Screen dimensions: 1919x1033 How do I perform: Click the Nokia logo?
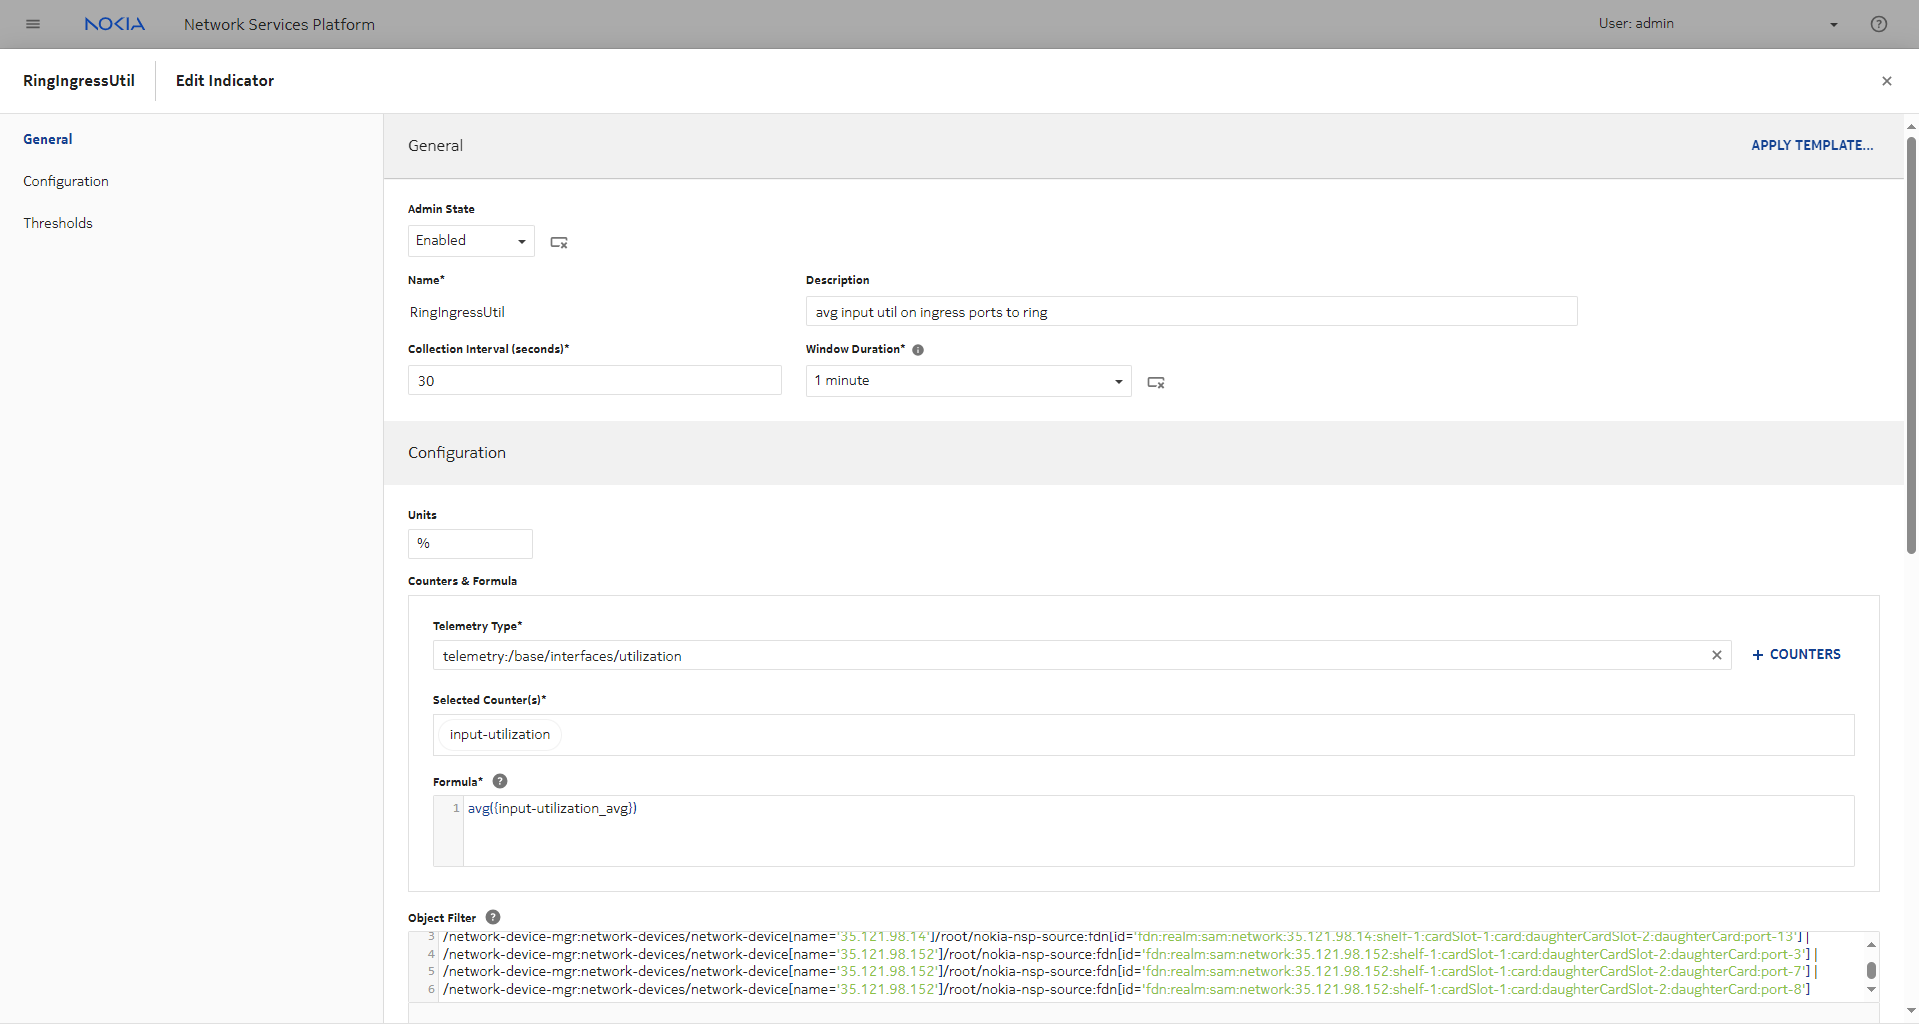coord(115,24)
